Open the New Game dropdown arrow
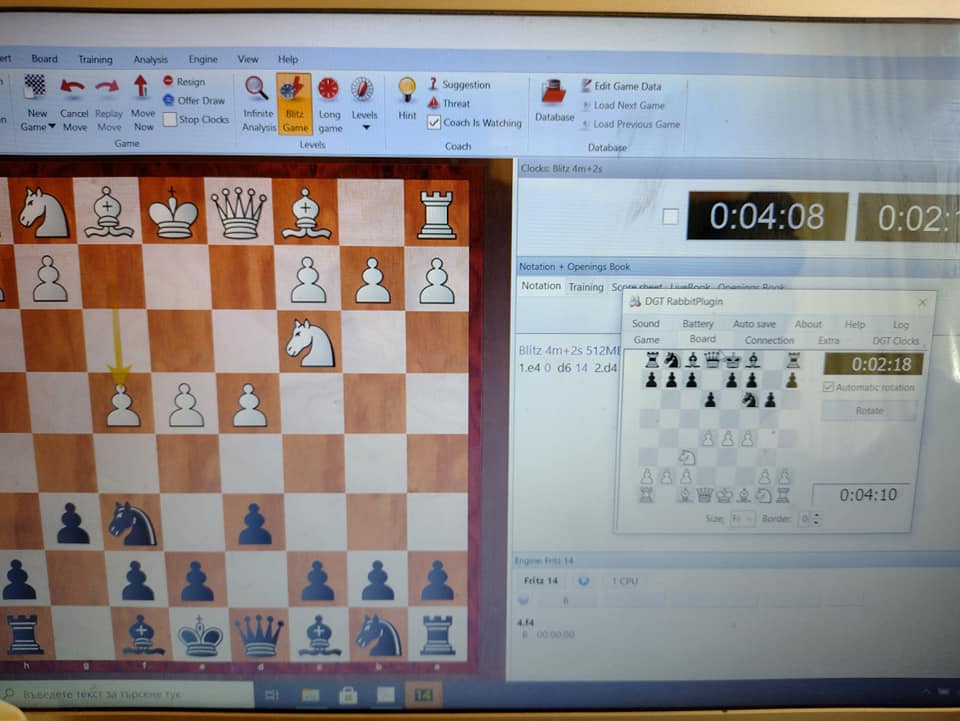Viewport: 960px width, 721px height. point(52,128)
